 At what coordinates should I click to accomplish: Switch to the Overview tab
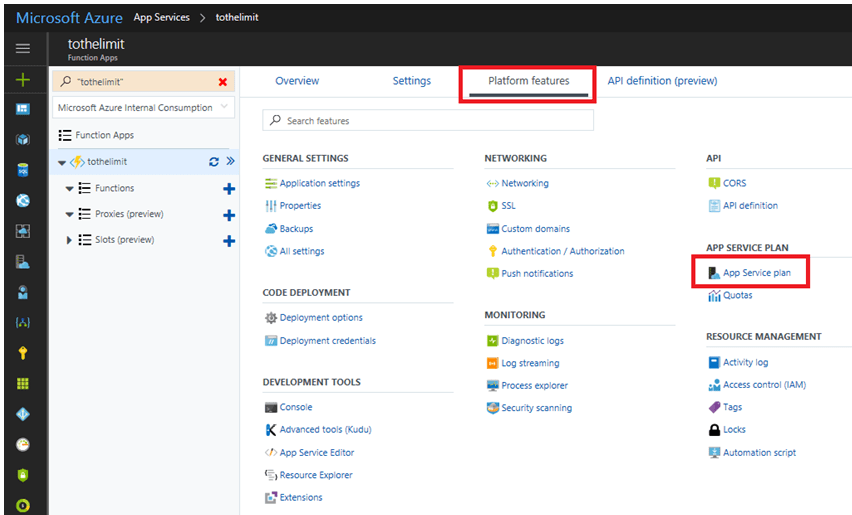[297, 81]
